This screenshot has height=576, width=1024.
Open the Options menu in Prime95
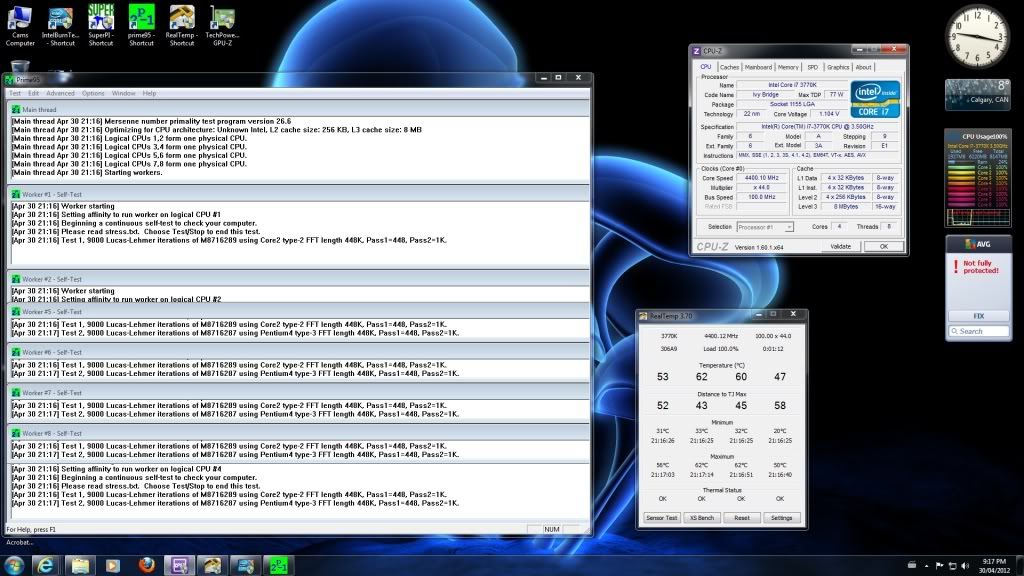coord(93,93)
